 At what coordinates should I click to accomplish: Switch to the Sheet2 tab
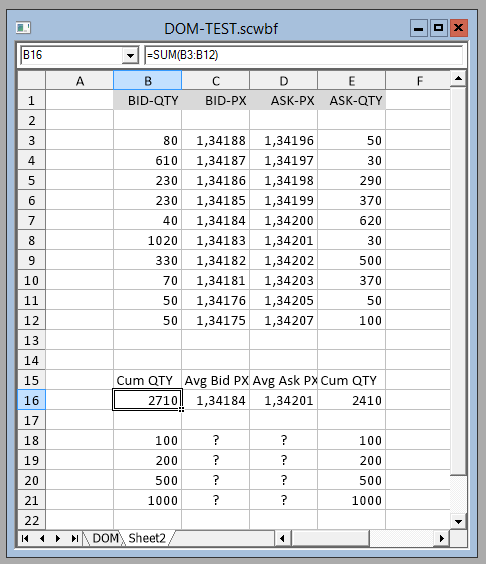tap(147, 538)
